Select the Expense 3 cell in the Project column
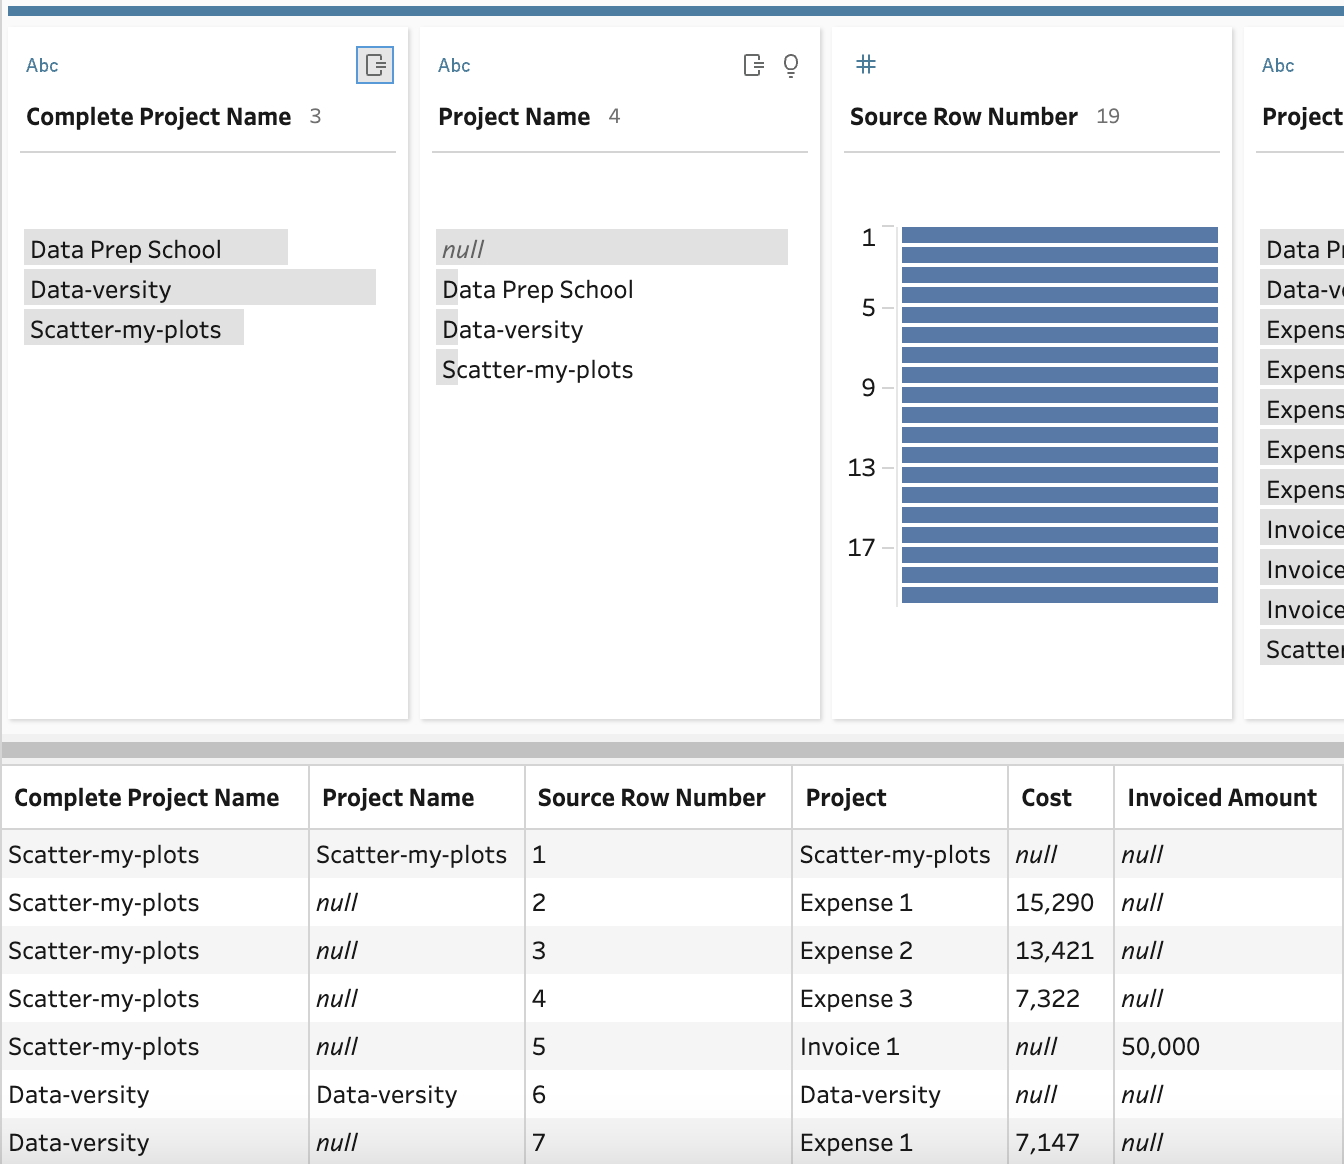This screenshot has width=1344, height=1164. tap(857, 998)
